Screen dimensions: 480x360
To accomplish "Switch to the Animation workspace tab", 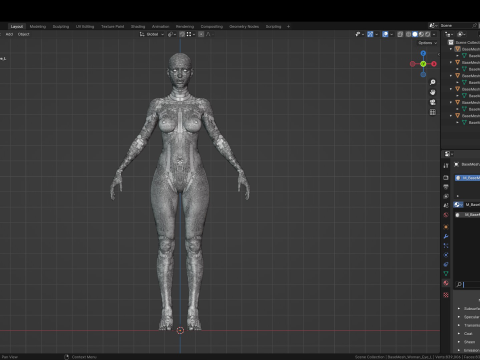I will coord(160,26).
